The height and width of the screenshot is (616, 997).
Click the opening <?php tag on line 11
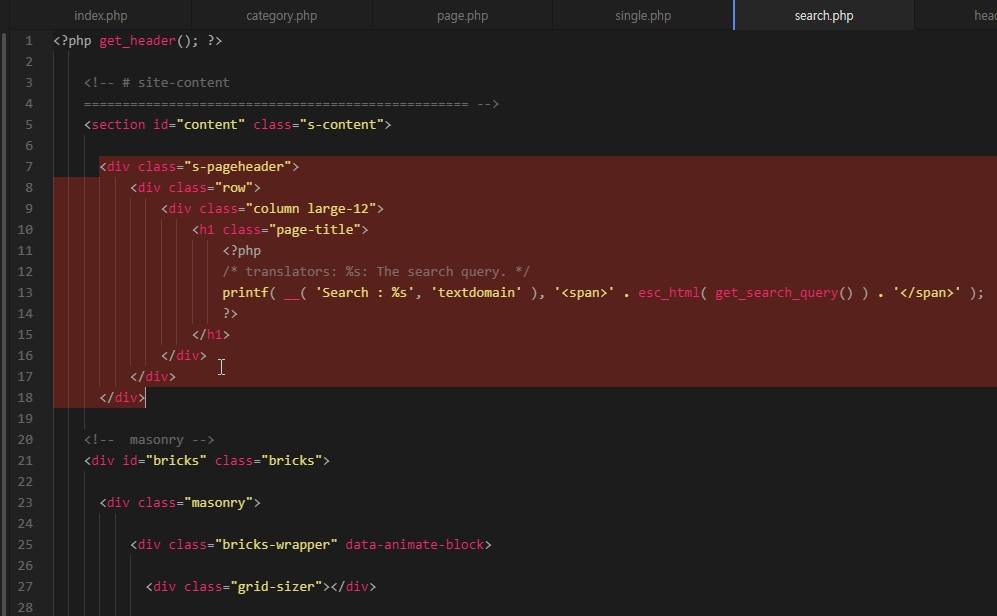[242, 250]
